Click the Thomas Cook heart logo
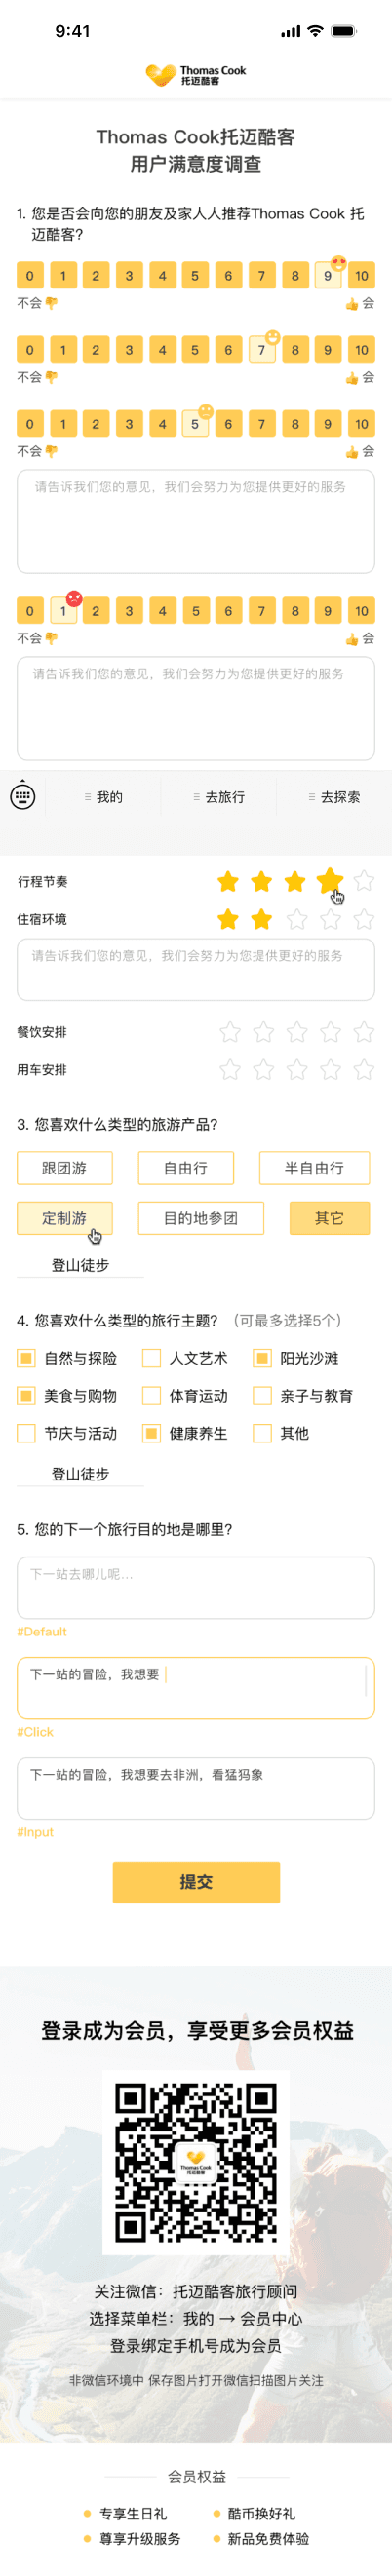392x2576 pixels. point(161,75)
